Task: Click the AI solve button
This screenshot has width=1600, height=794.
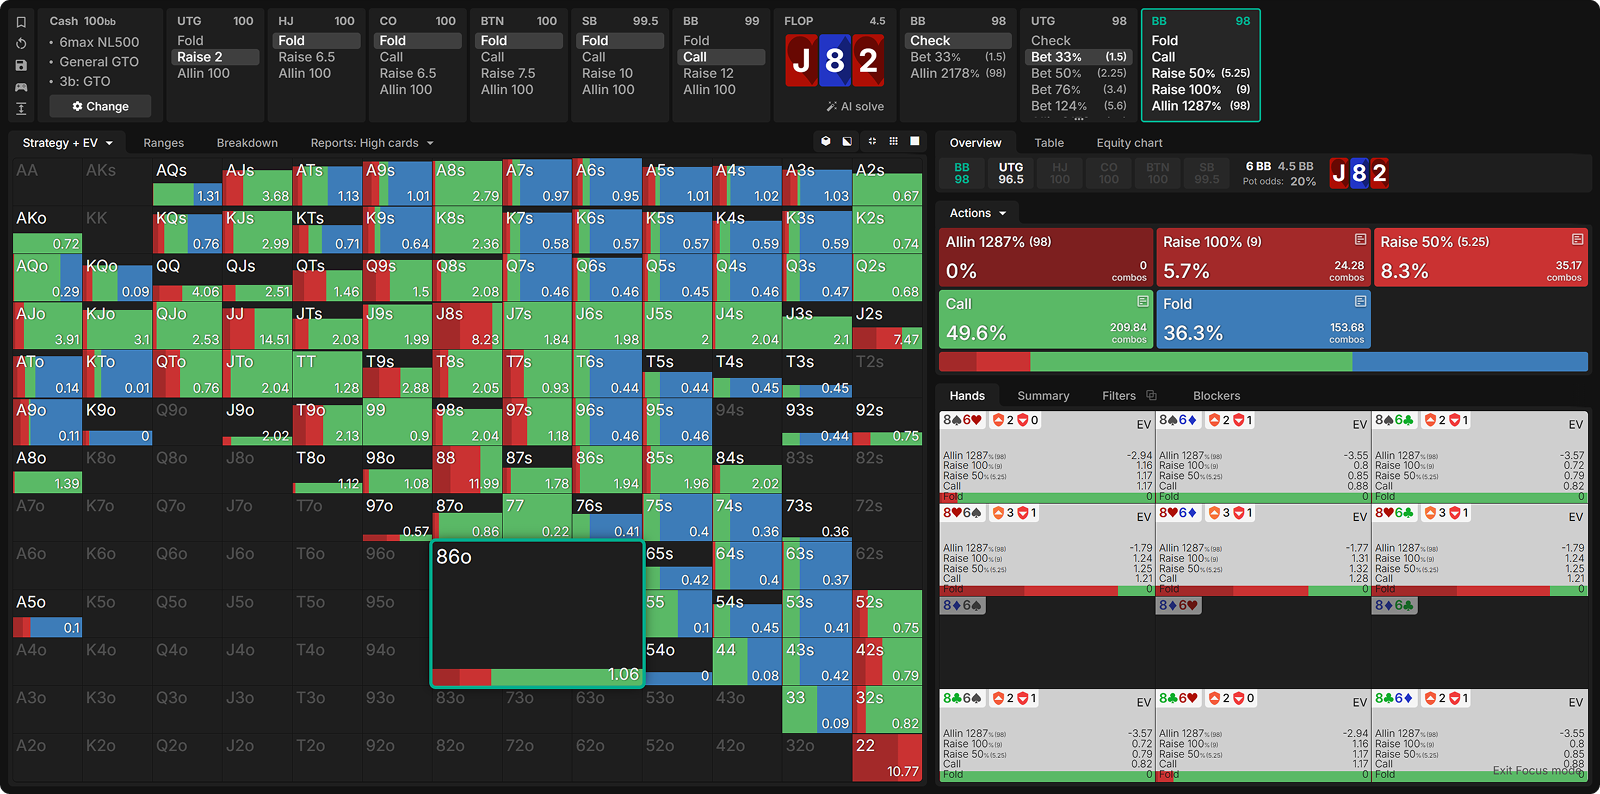Action: 855,106
